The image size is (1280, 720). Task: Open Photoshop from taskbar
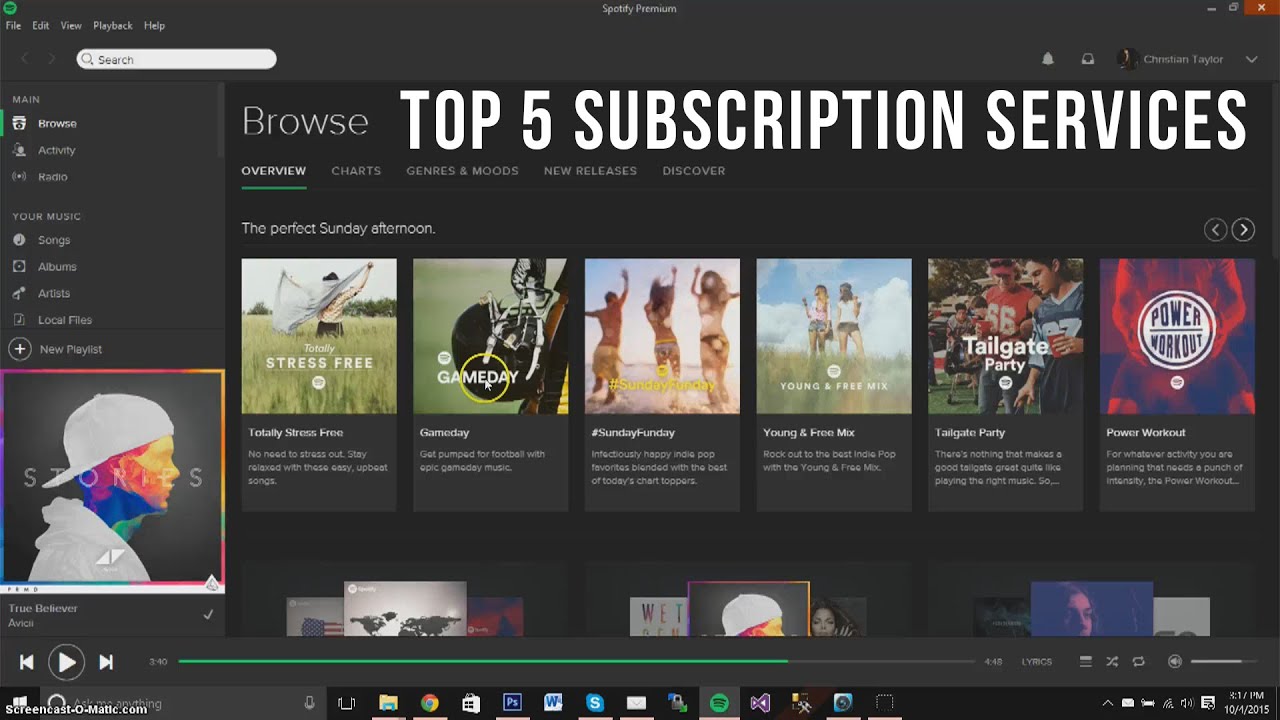click(512, 703)
